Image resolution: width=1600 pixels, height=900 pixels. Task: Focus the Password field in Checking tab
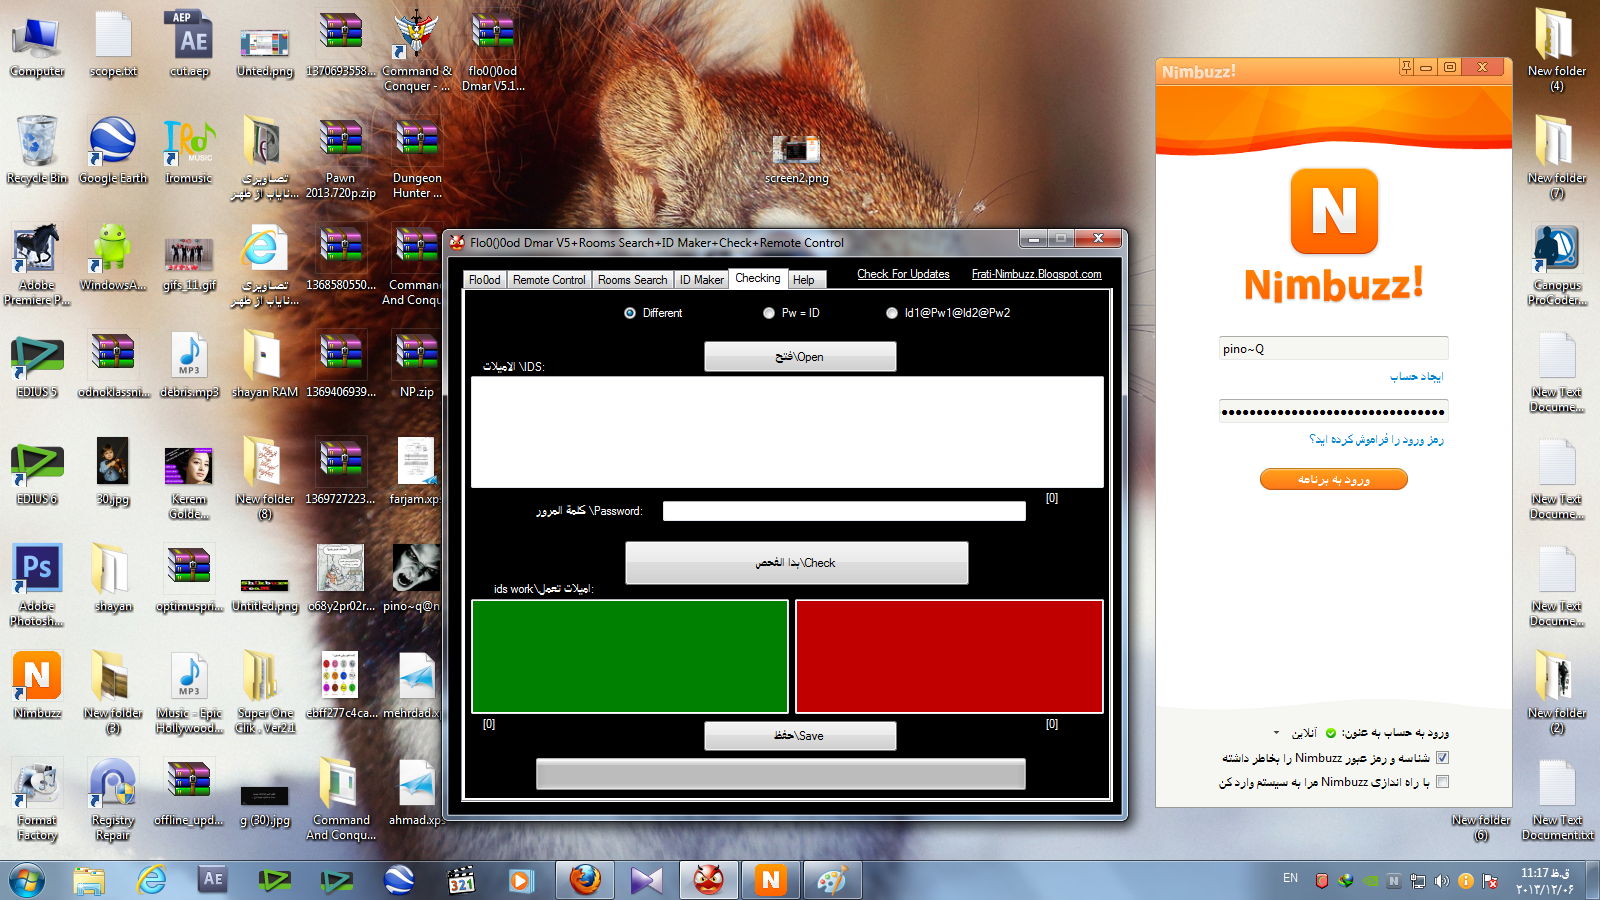click(844, 511)
